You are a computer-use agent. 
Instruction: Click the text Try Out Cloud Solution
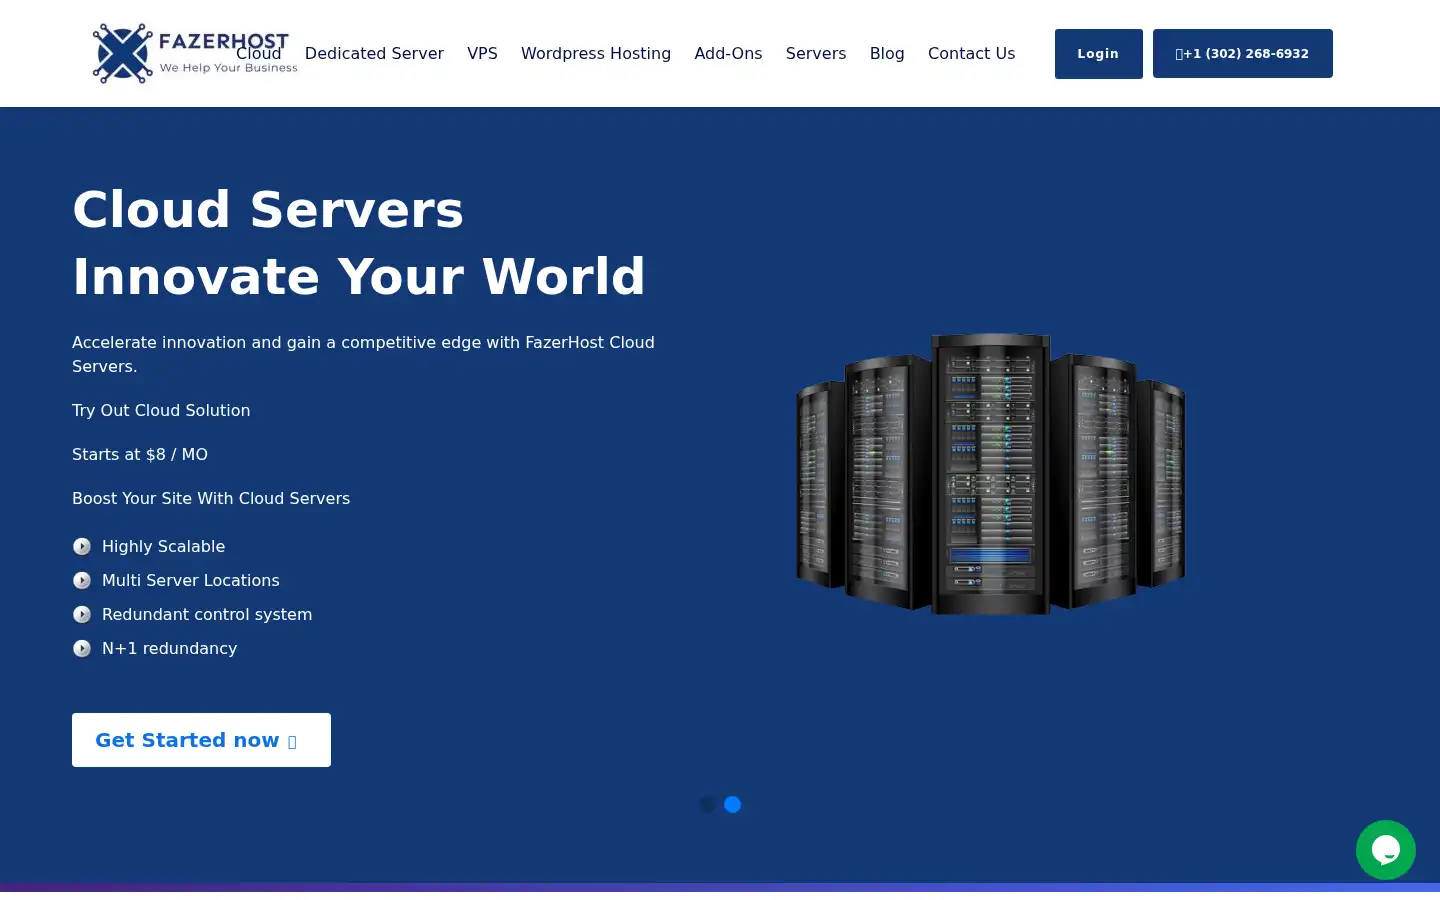(161, 410)
